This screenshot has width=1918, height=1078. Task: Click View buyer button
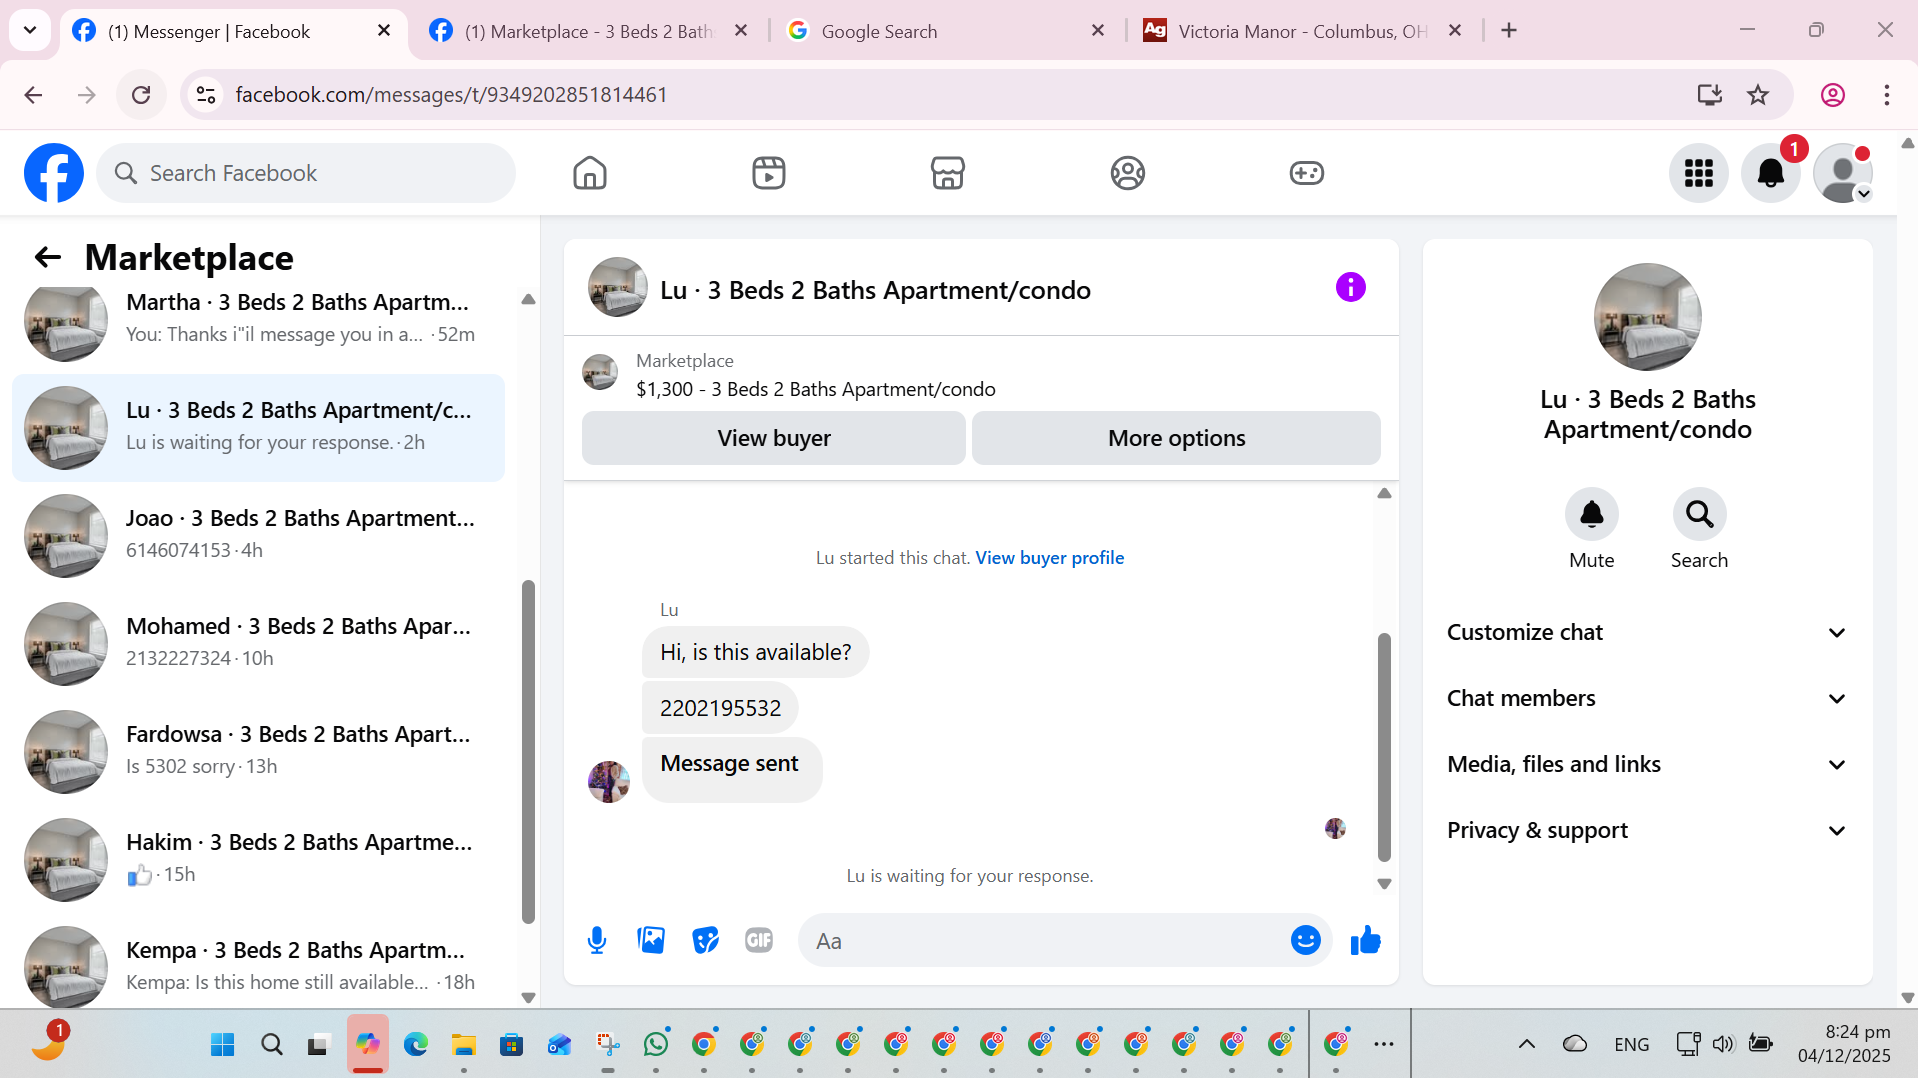774,438
